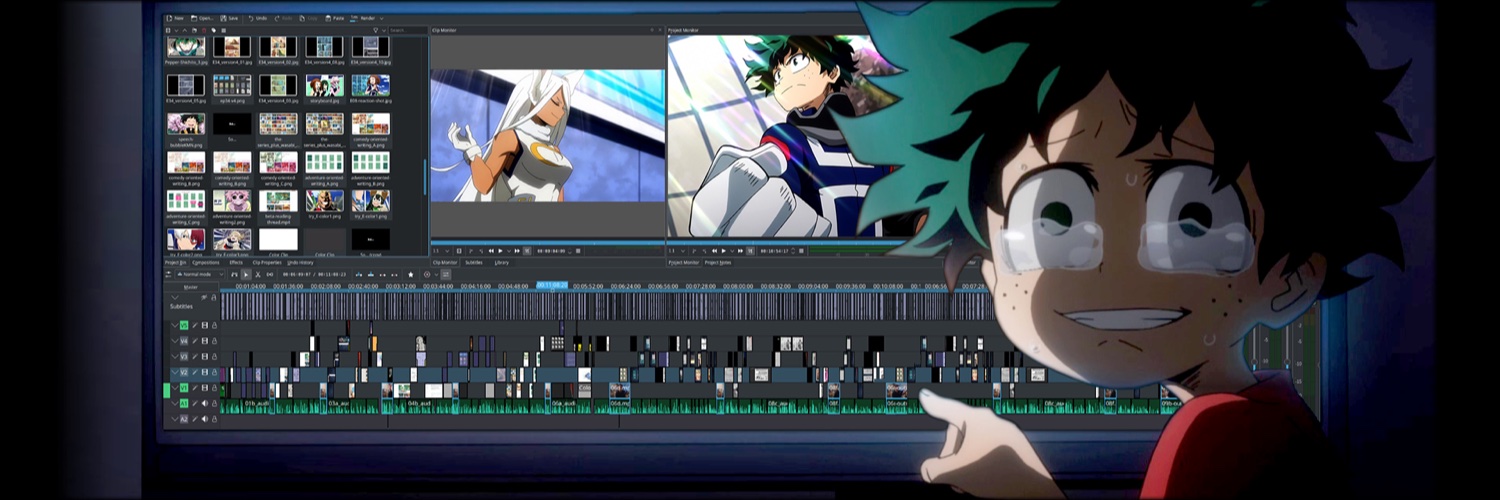This screenshot has width=1500, height=500.
Task: Open the filter dropdown arrow beside the funnel
Action: tap(384, 30)
